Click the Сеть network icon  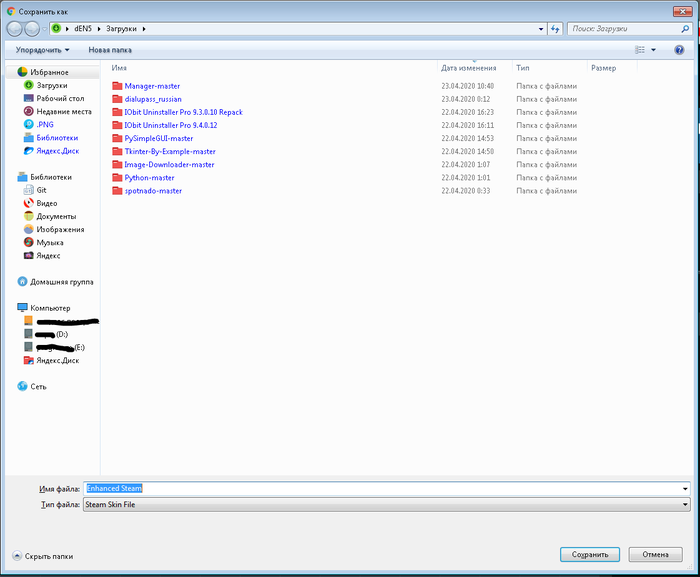(23, 386)
